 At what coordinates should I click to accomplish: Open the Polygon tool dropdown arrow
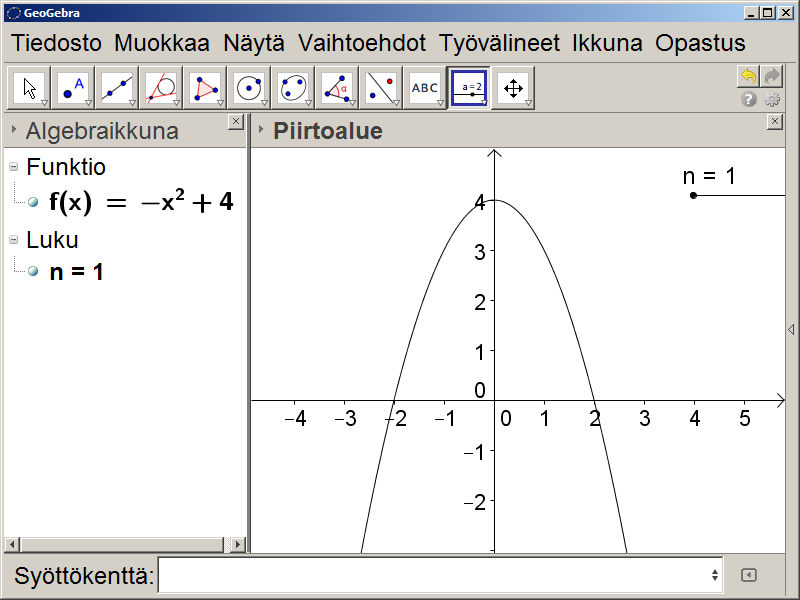[220, 103]
